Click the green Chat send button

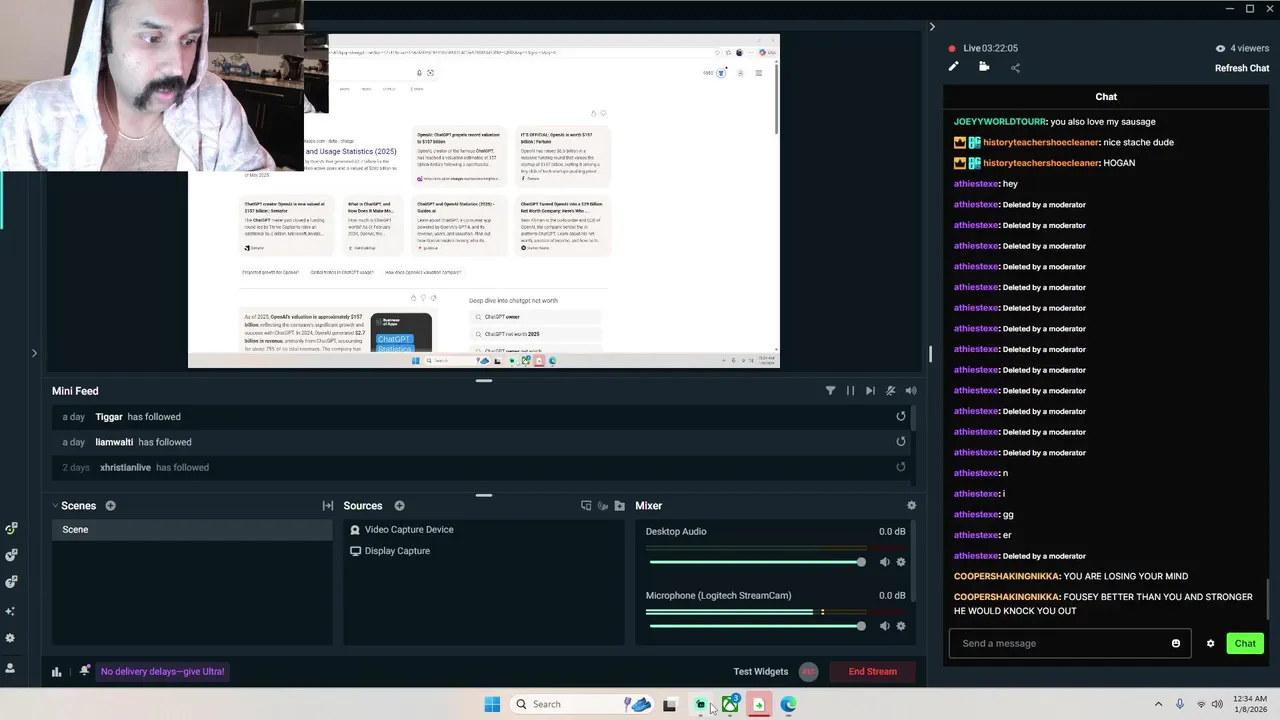[1245, 643]
